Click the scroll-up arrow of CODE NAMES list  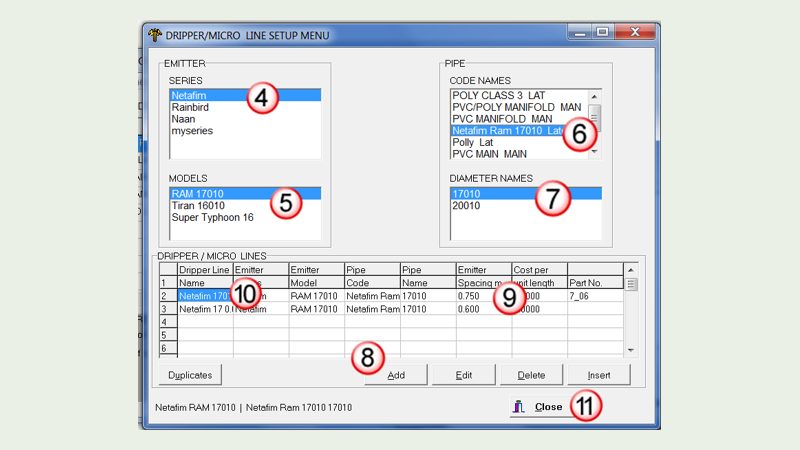click(594, 96)
